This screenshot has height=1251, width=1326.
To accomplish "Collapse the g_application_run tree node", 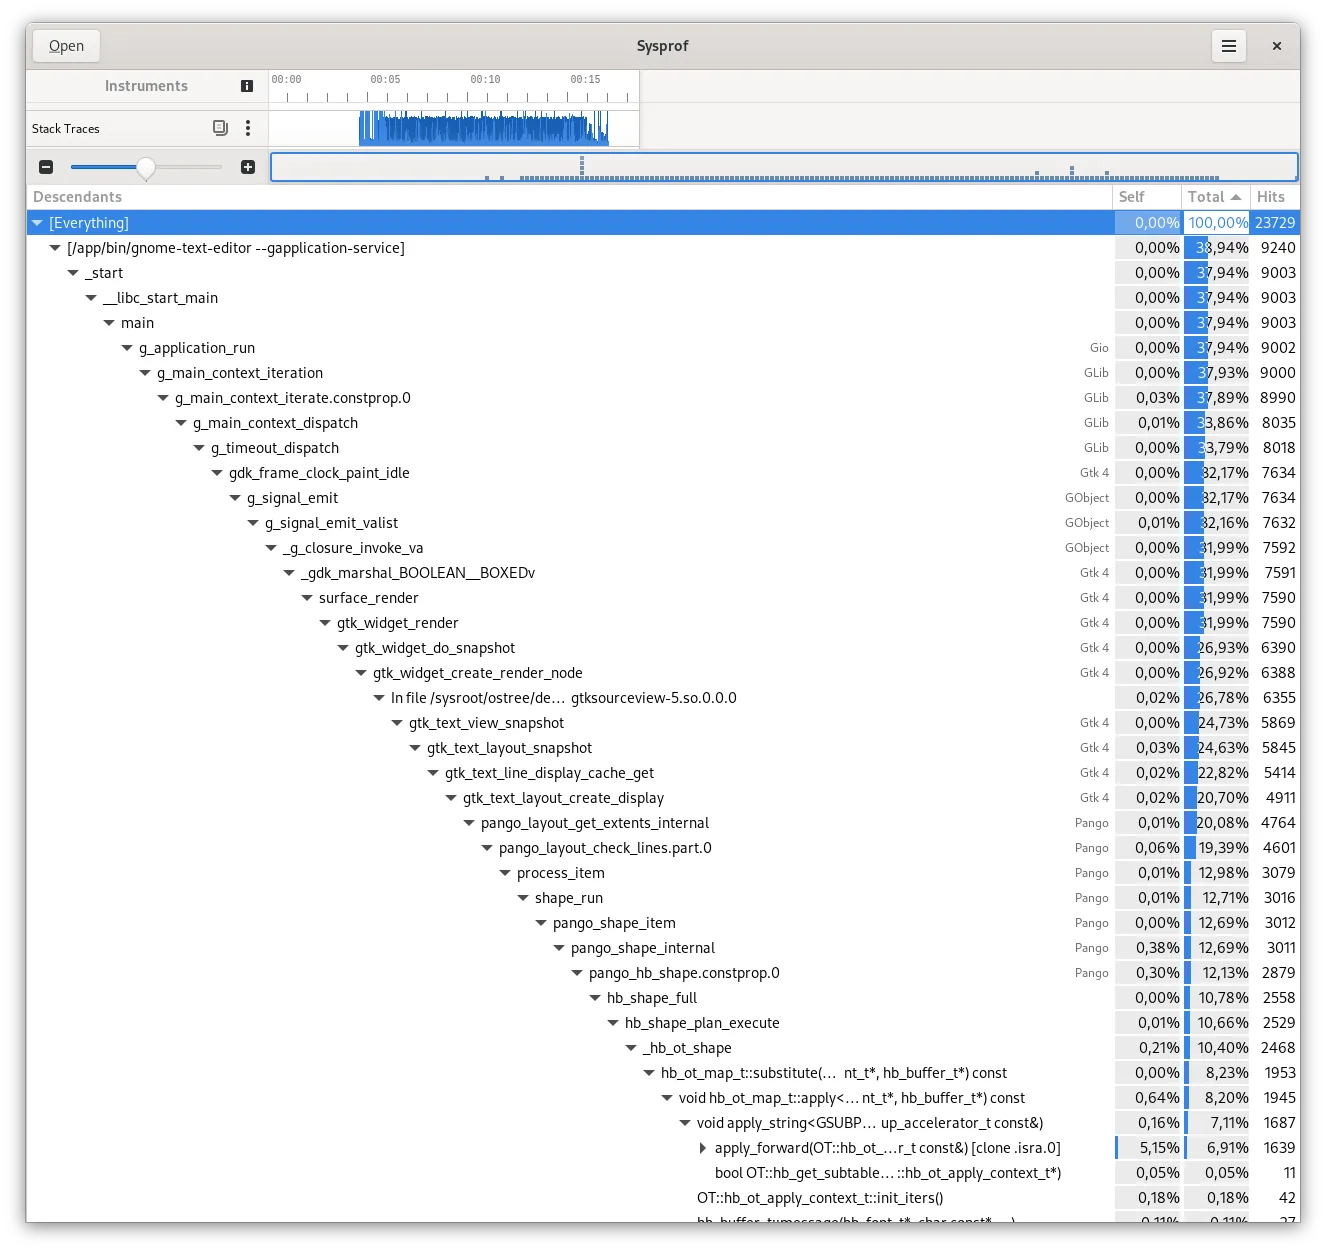I will pyautogui.click(x=127, y=348).
